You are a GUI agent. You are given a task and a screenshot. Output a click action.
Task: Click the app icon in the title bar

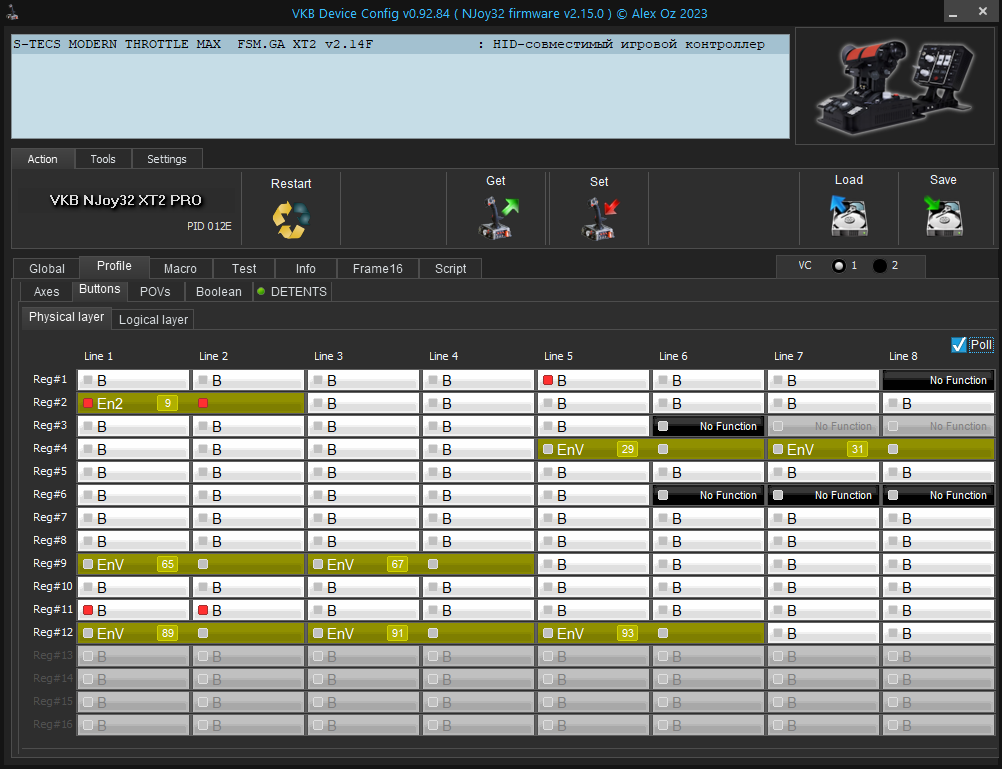tap(12, 13)
